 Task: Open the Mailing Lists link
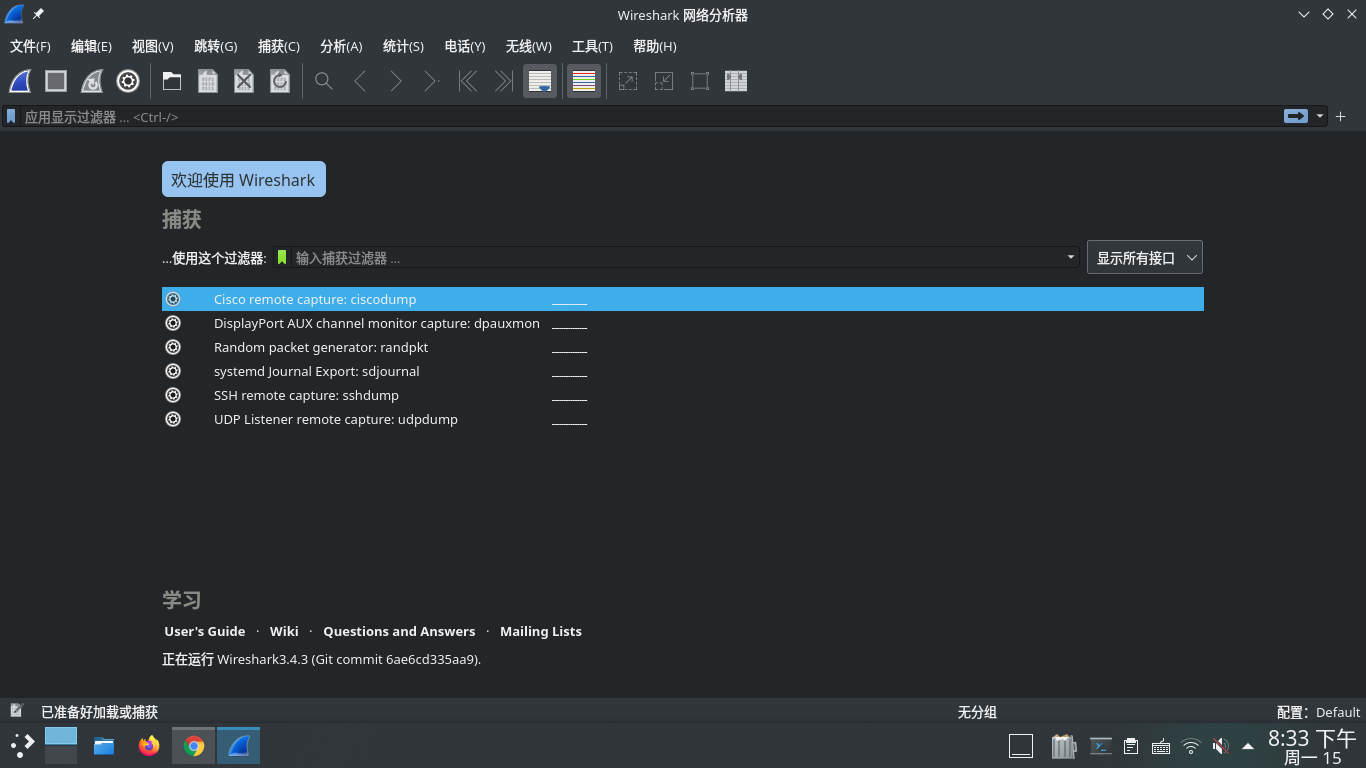(x=540, y=631)
